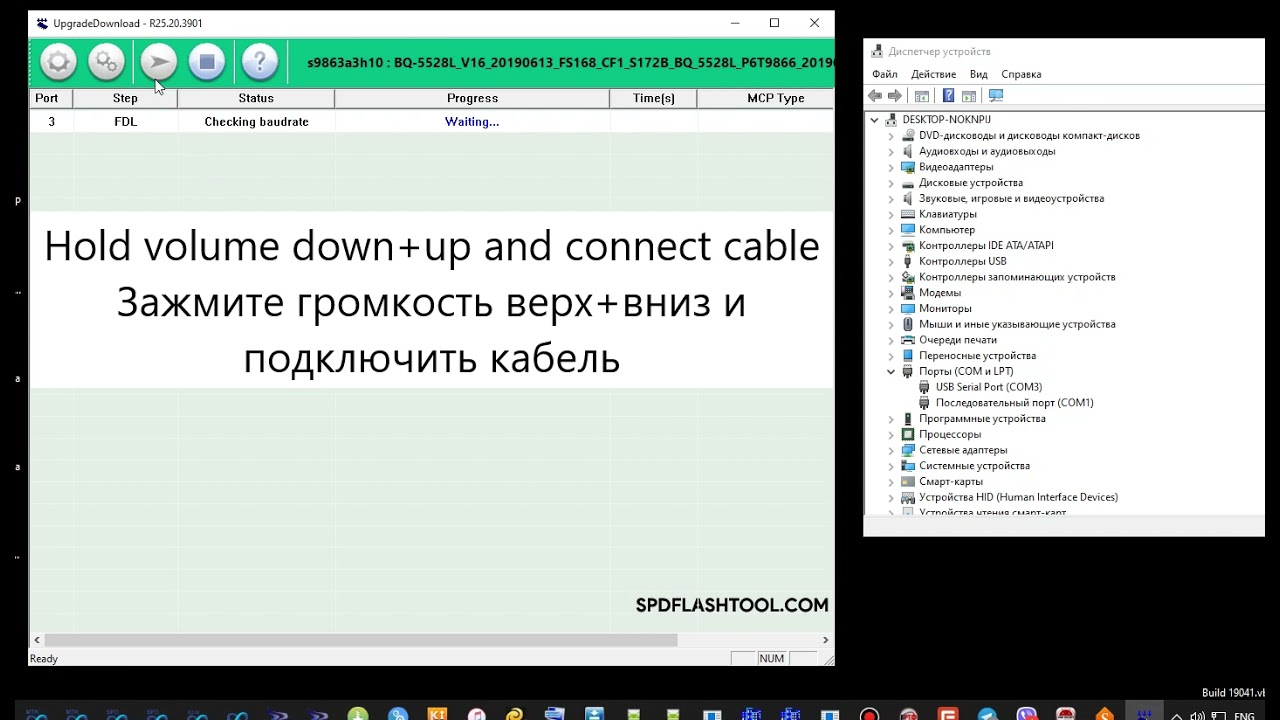Click the 'NUM' status bar indicator

pyautogui.click(x=772, y=659)
